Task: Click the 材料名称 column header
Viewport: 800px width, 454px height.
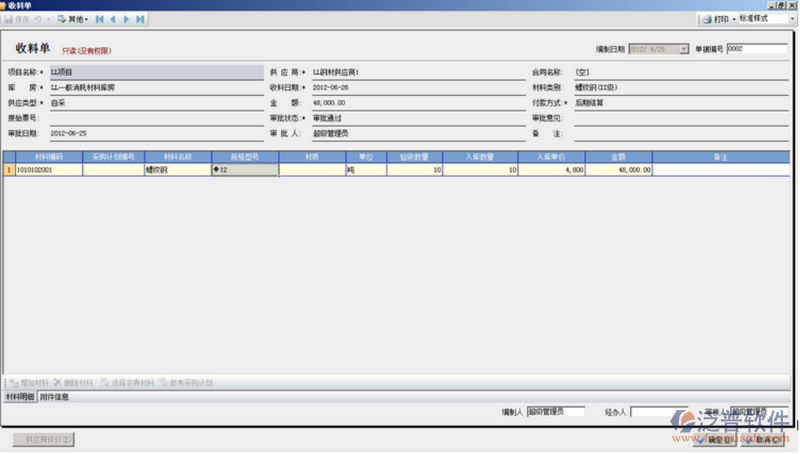Action: [x=178, y=157]
